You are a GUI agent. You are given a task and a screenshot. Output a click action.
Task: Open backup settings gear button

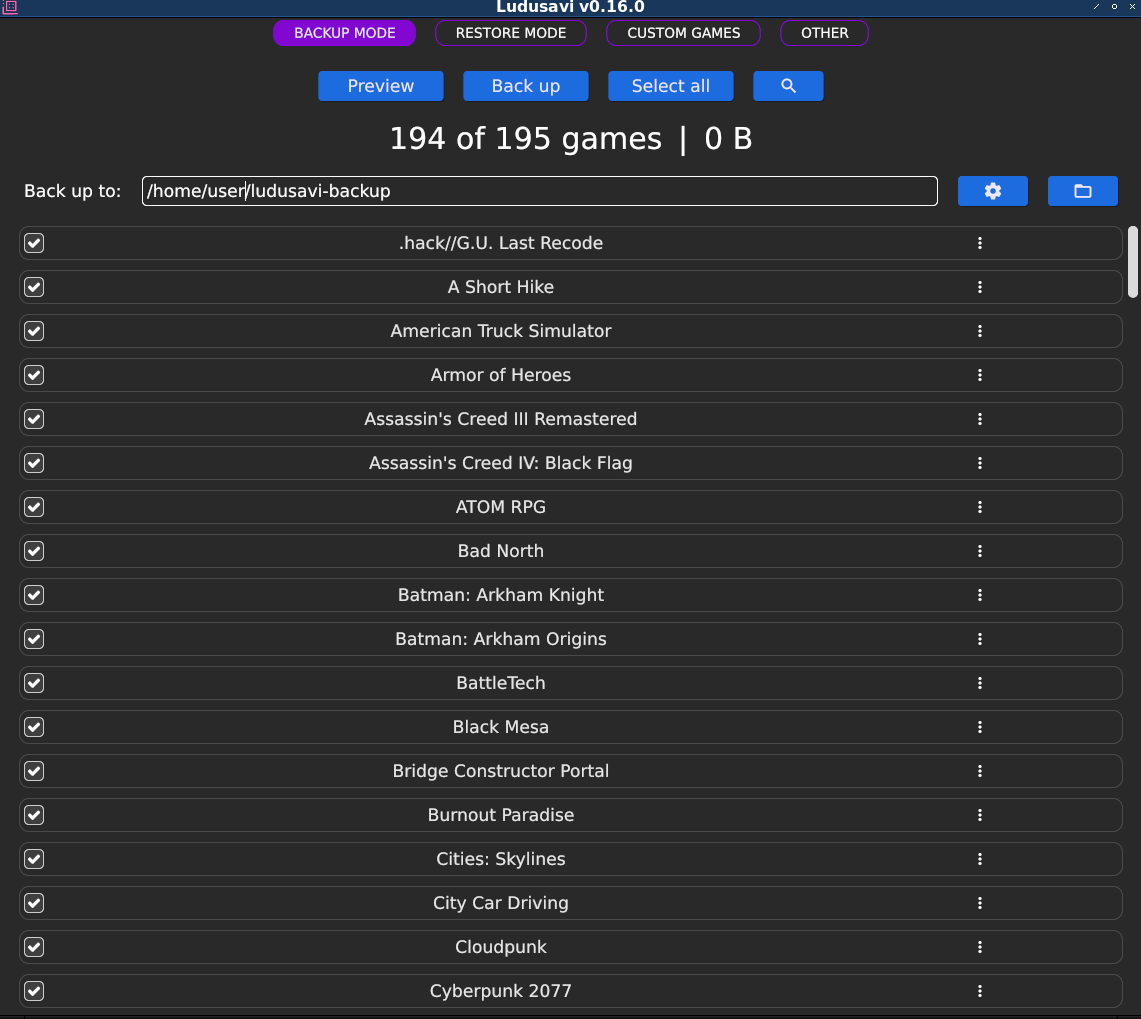tap(993, 191)
